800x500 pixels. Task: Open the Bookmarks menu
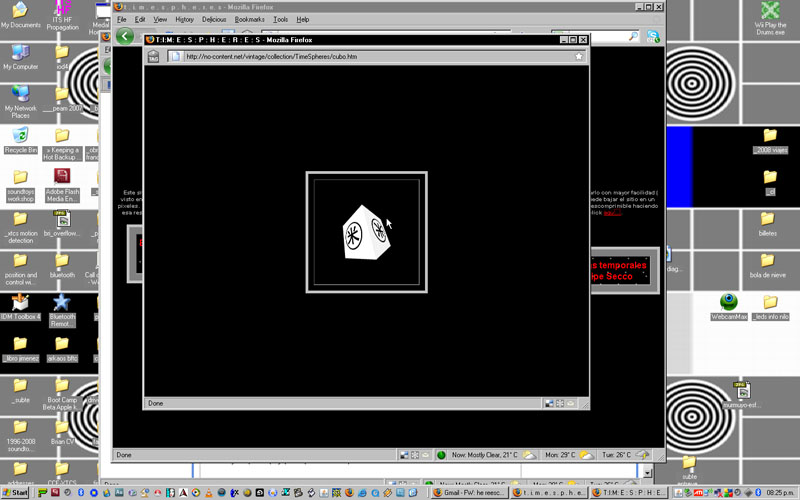[x=249, y=19]
